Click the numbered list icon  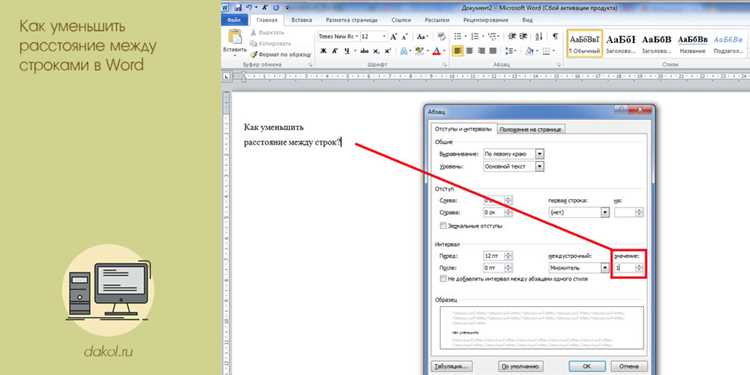point(476,36)
